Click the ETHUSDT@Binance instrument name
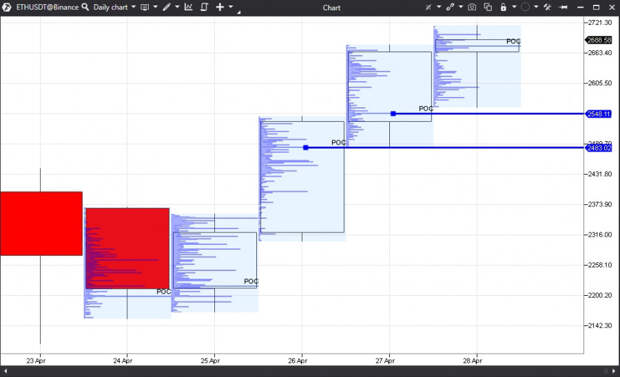This screenshot has width=620, height=377. [x=47, y=7]
